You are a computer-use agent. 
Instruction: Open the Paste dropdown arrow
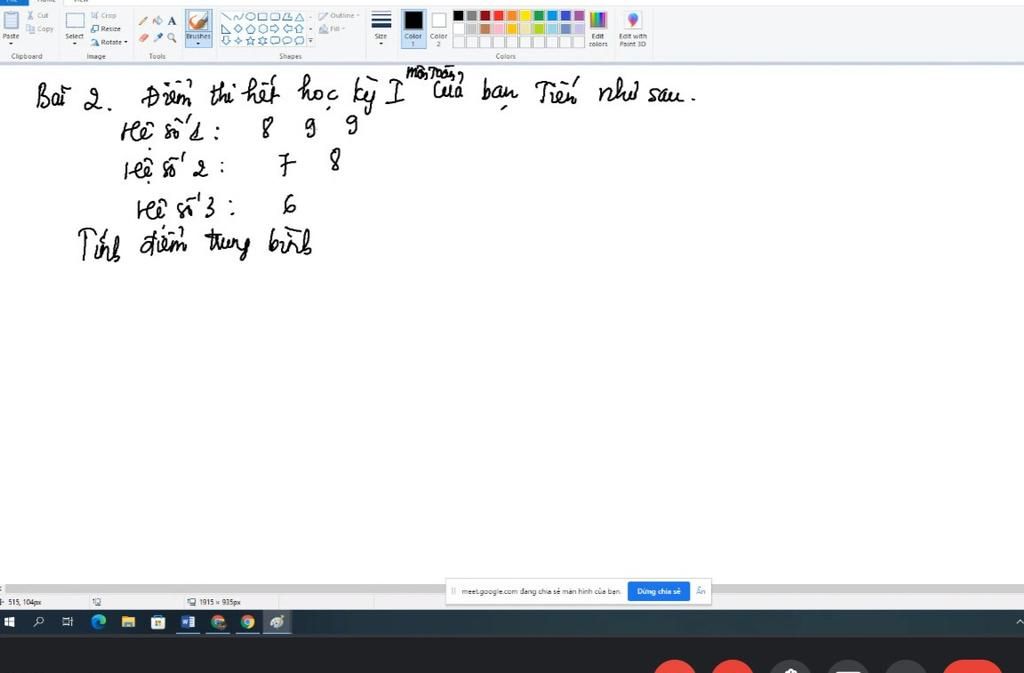(x=11, y=43)
